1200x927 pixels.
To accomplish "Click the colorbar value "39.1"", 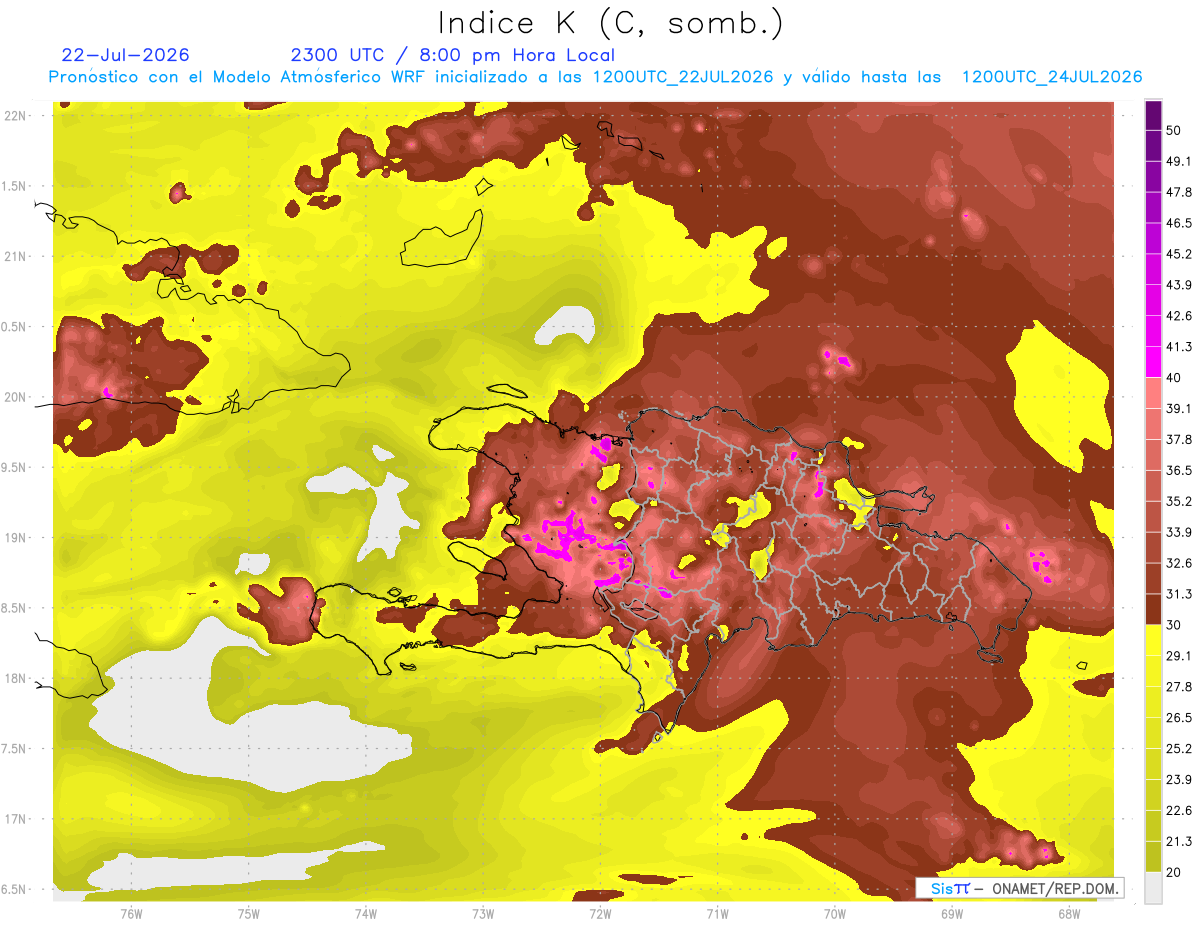I will pyautogui.click(x=1178, y=408).
